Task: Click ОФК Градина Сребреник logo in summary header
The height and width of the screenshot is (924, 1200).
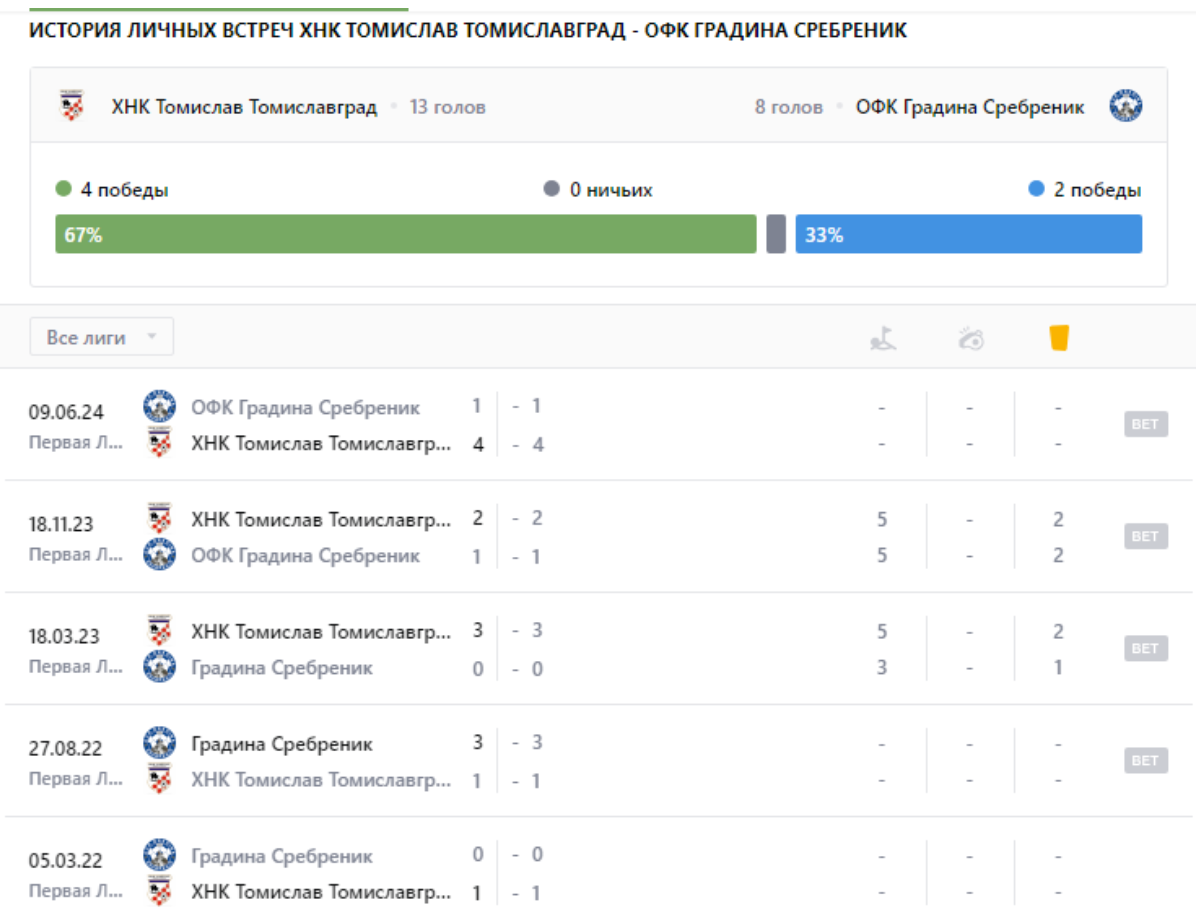Action: (1126, 106)
